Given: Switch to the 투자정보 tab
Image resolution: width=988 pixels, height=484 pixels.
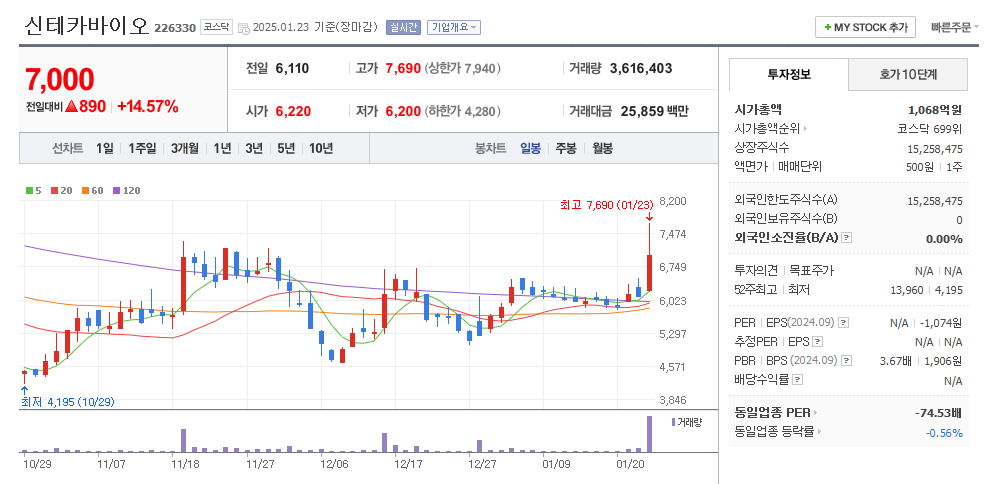Looking at the screenshot, I should [789, 74].
